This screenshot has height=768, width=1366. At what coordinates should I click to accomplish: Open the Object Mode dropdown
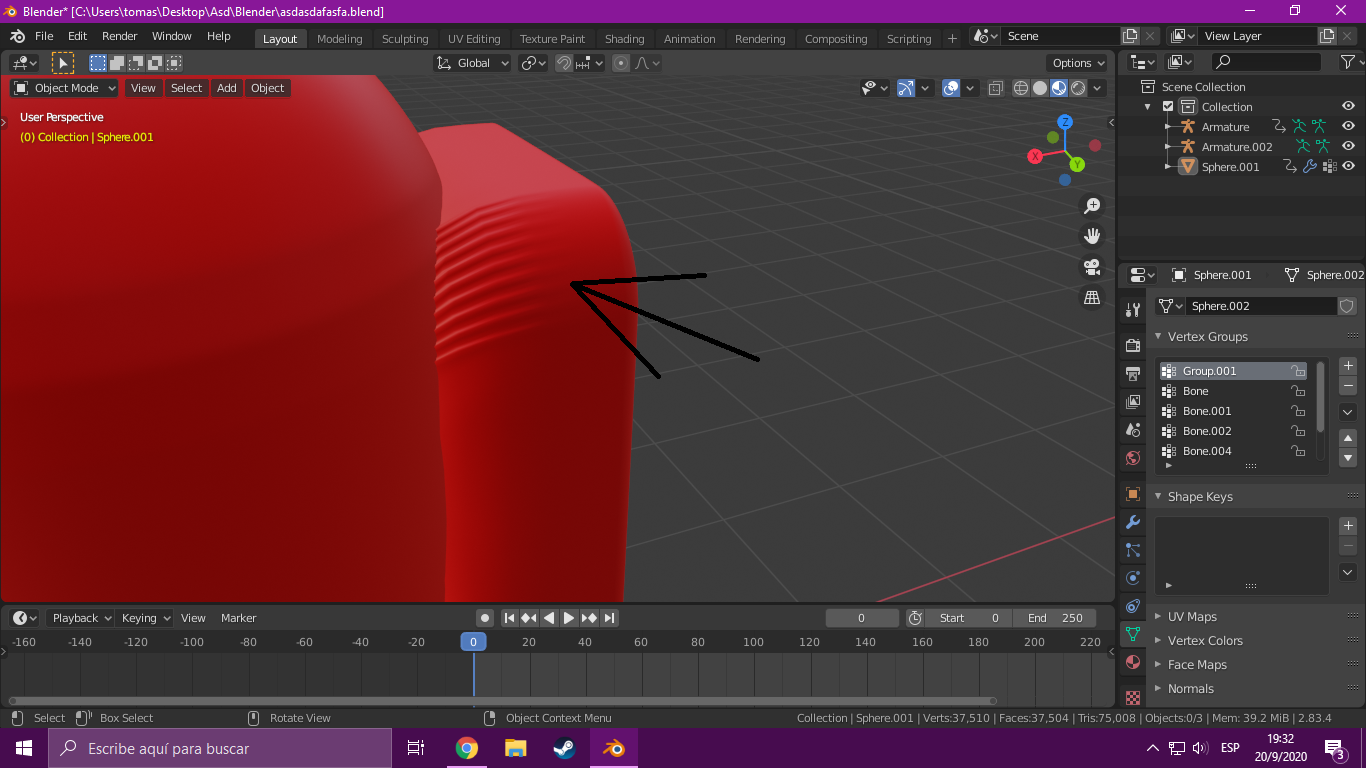click(x=65, y=88)
